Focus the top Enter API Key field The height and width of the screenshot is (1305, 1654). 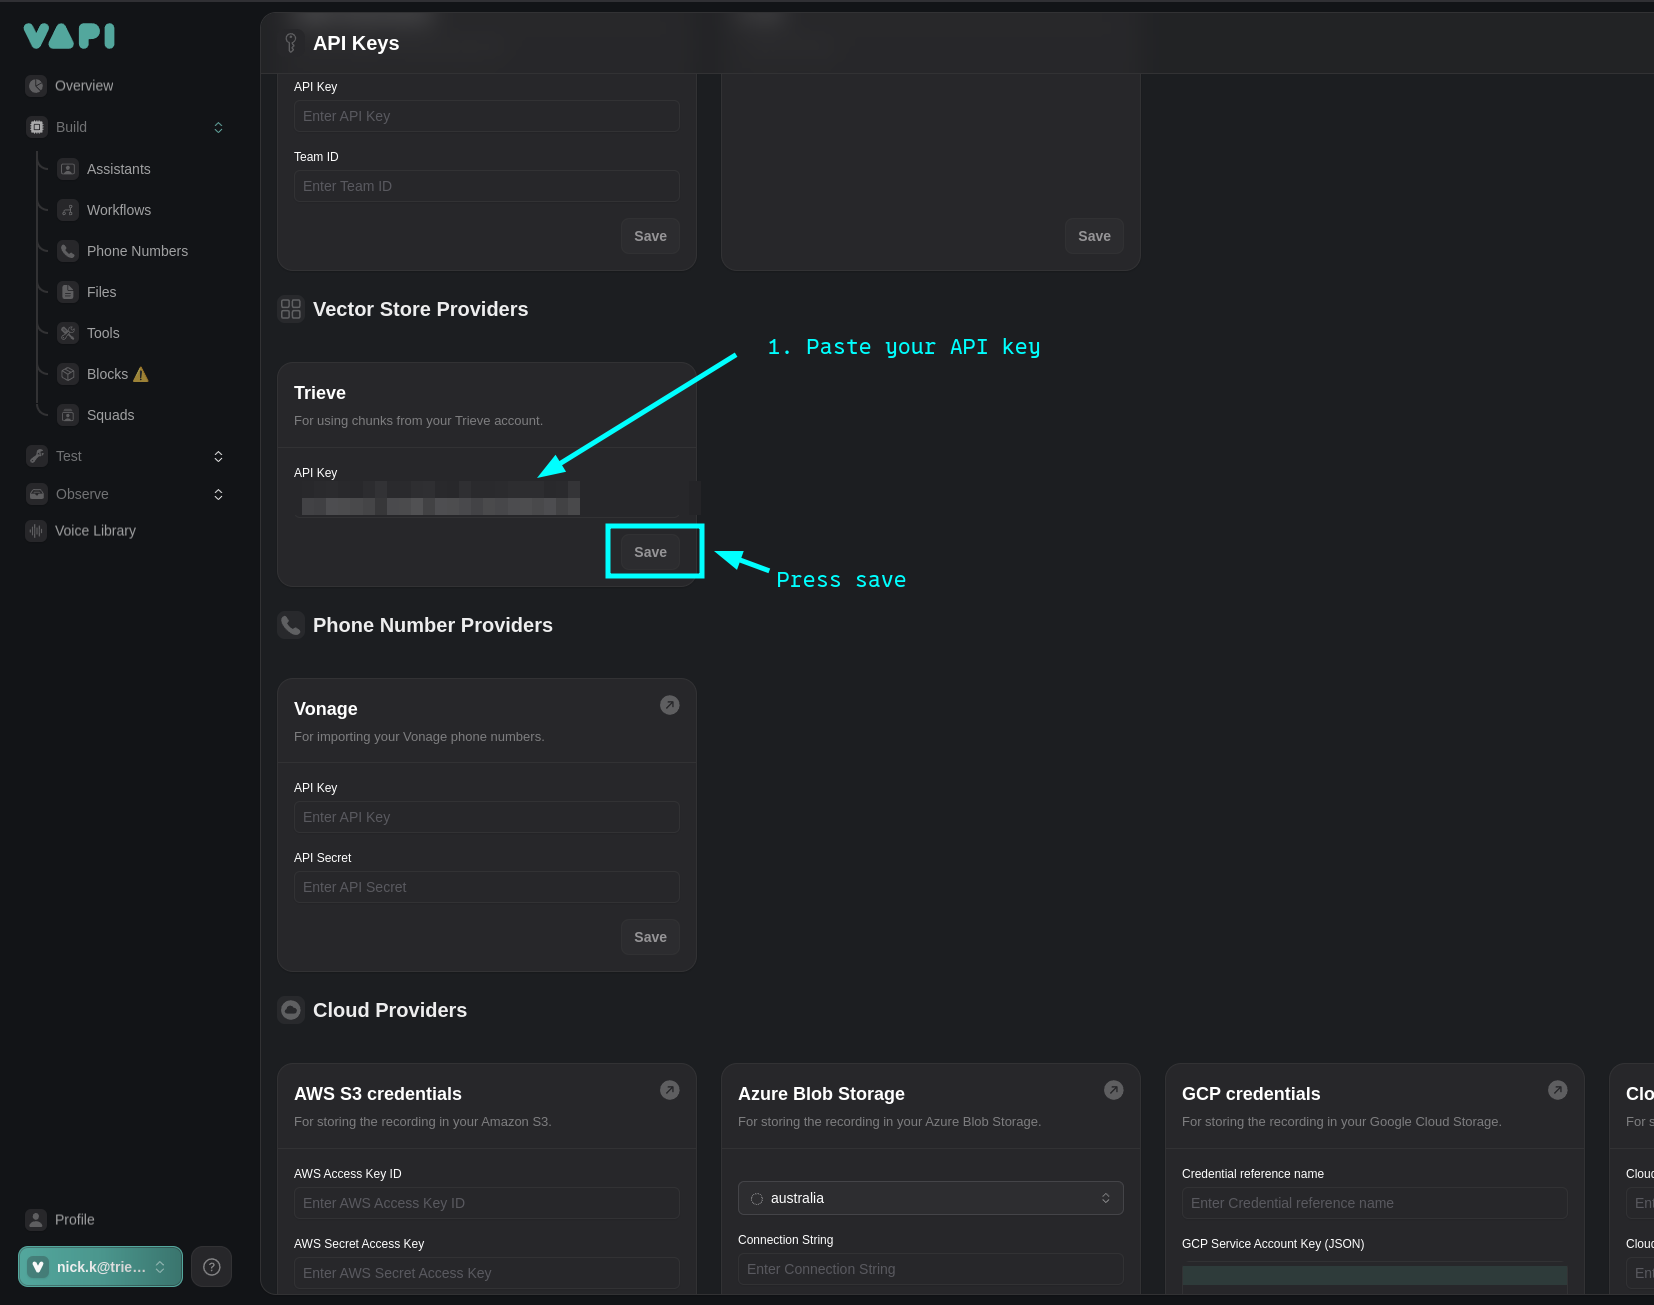pyautogui.click(x=487, y=116)
